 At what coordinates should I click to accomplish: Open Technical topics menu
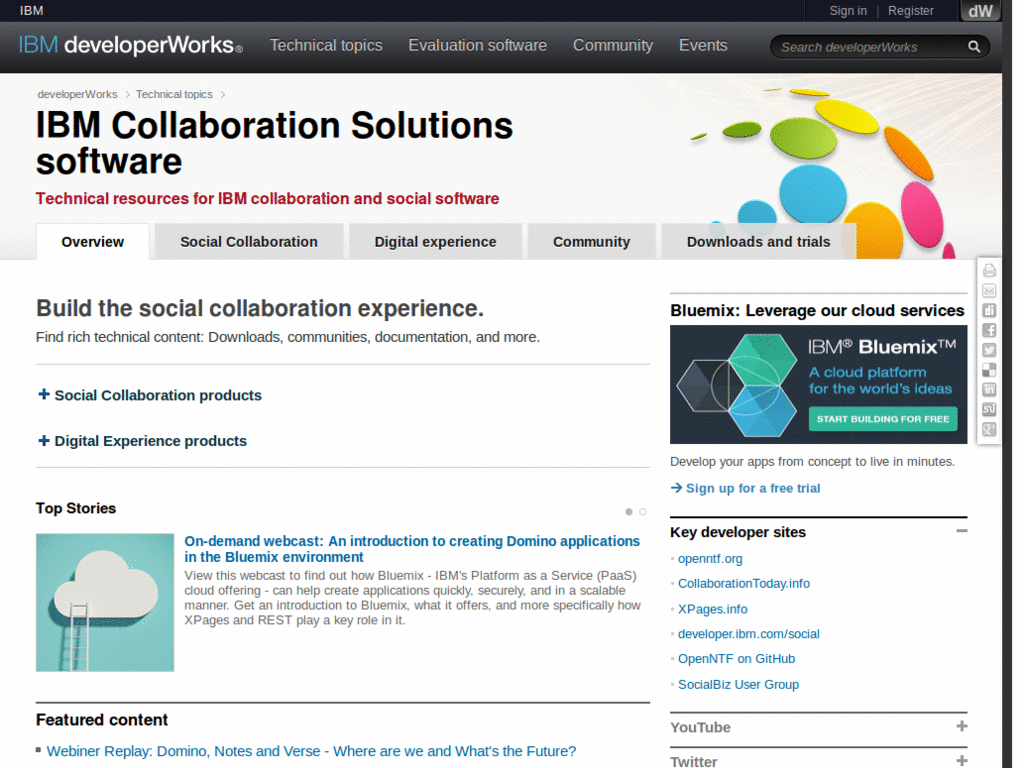click(x=326, y=45)
